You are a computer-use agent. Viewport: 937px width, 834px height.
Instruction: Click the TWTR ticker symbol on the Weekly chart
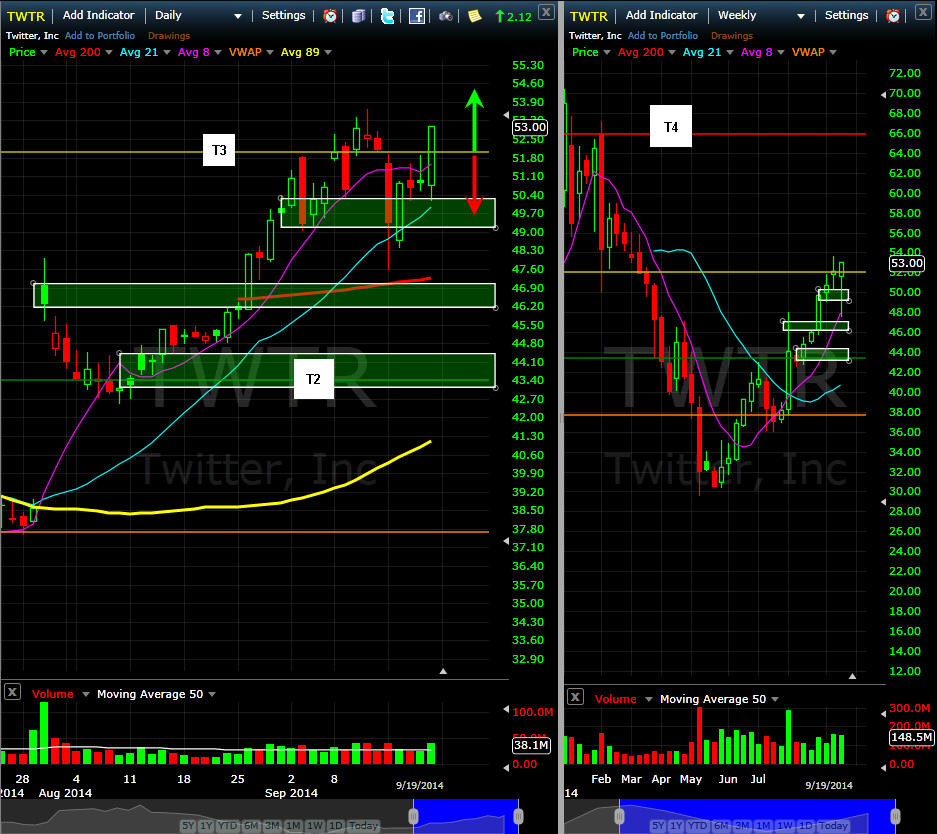click(x=589, y=16)
